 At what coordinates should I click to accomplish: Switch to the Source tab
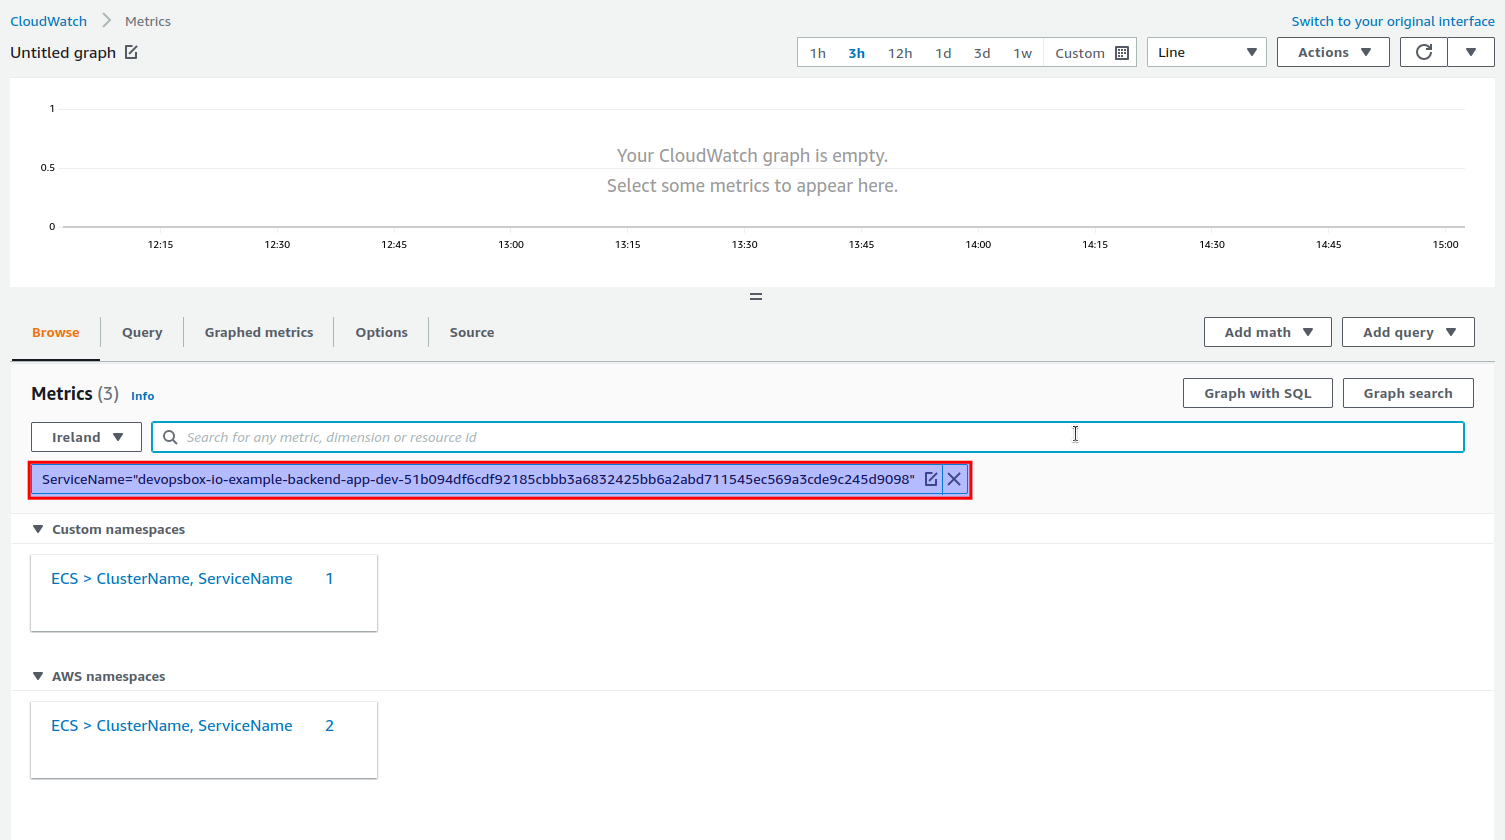(x=471, y=332)
